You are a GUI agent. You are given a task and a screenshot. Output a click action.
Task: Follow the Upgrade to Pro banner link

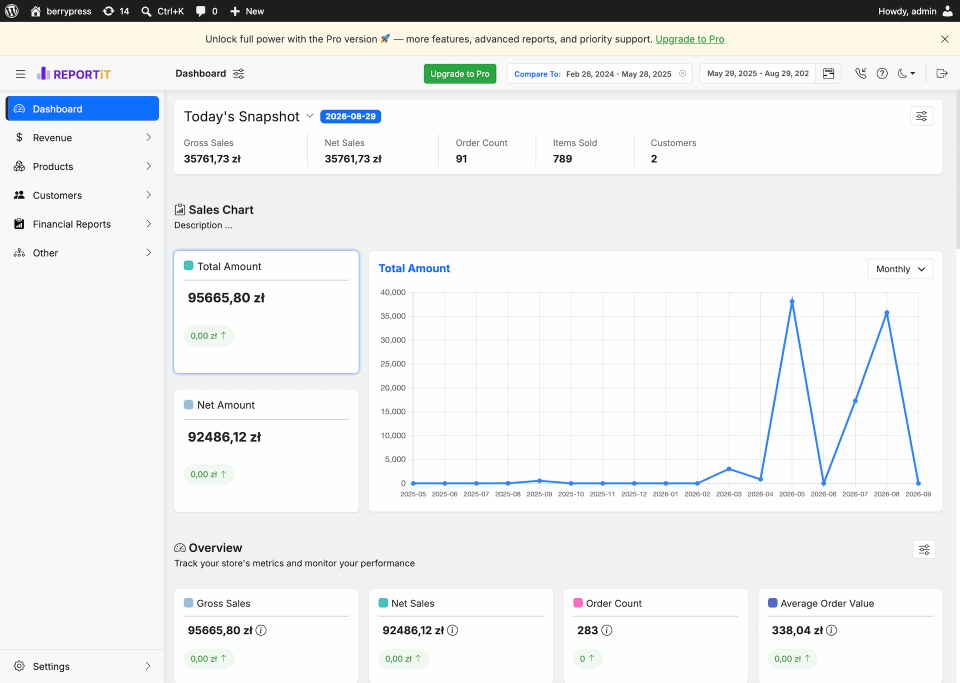coord(689,39)
